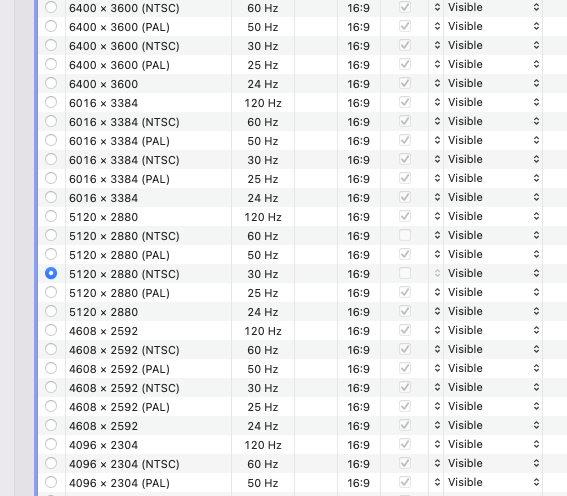Select the 5120 × 2880 (NTSC) 60 Hz radio button
Image resolution: width=567 pixels, height=496 pixels.
click(51, 235)
